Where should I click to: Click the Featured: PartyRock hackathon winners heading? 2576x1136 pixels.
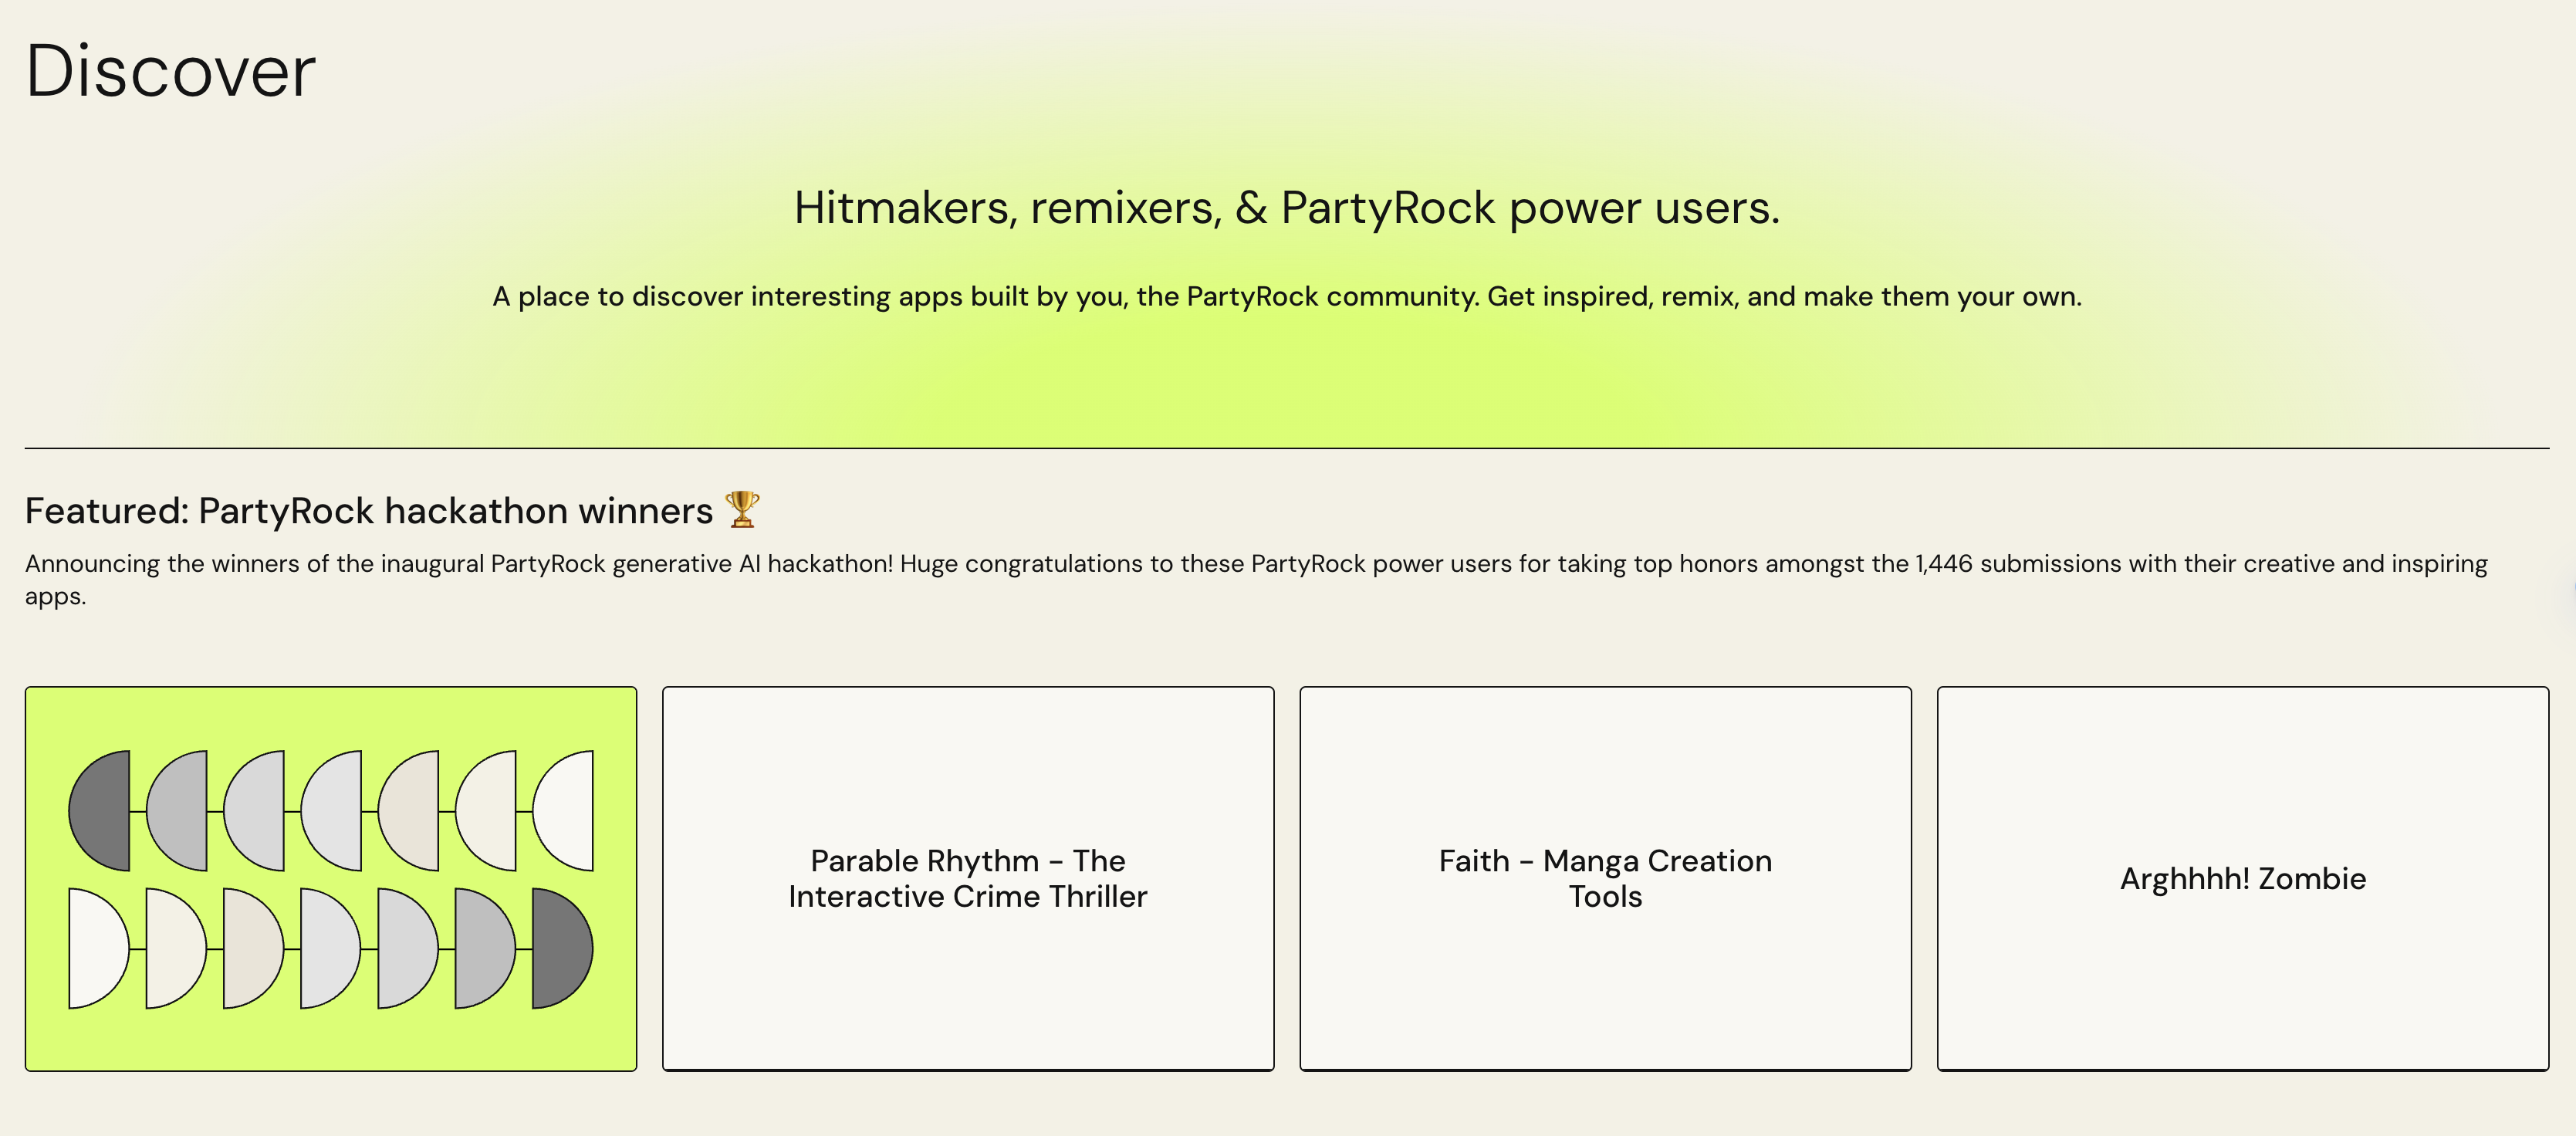[x=368, y=511]
